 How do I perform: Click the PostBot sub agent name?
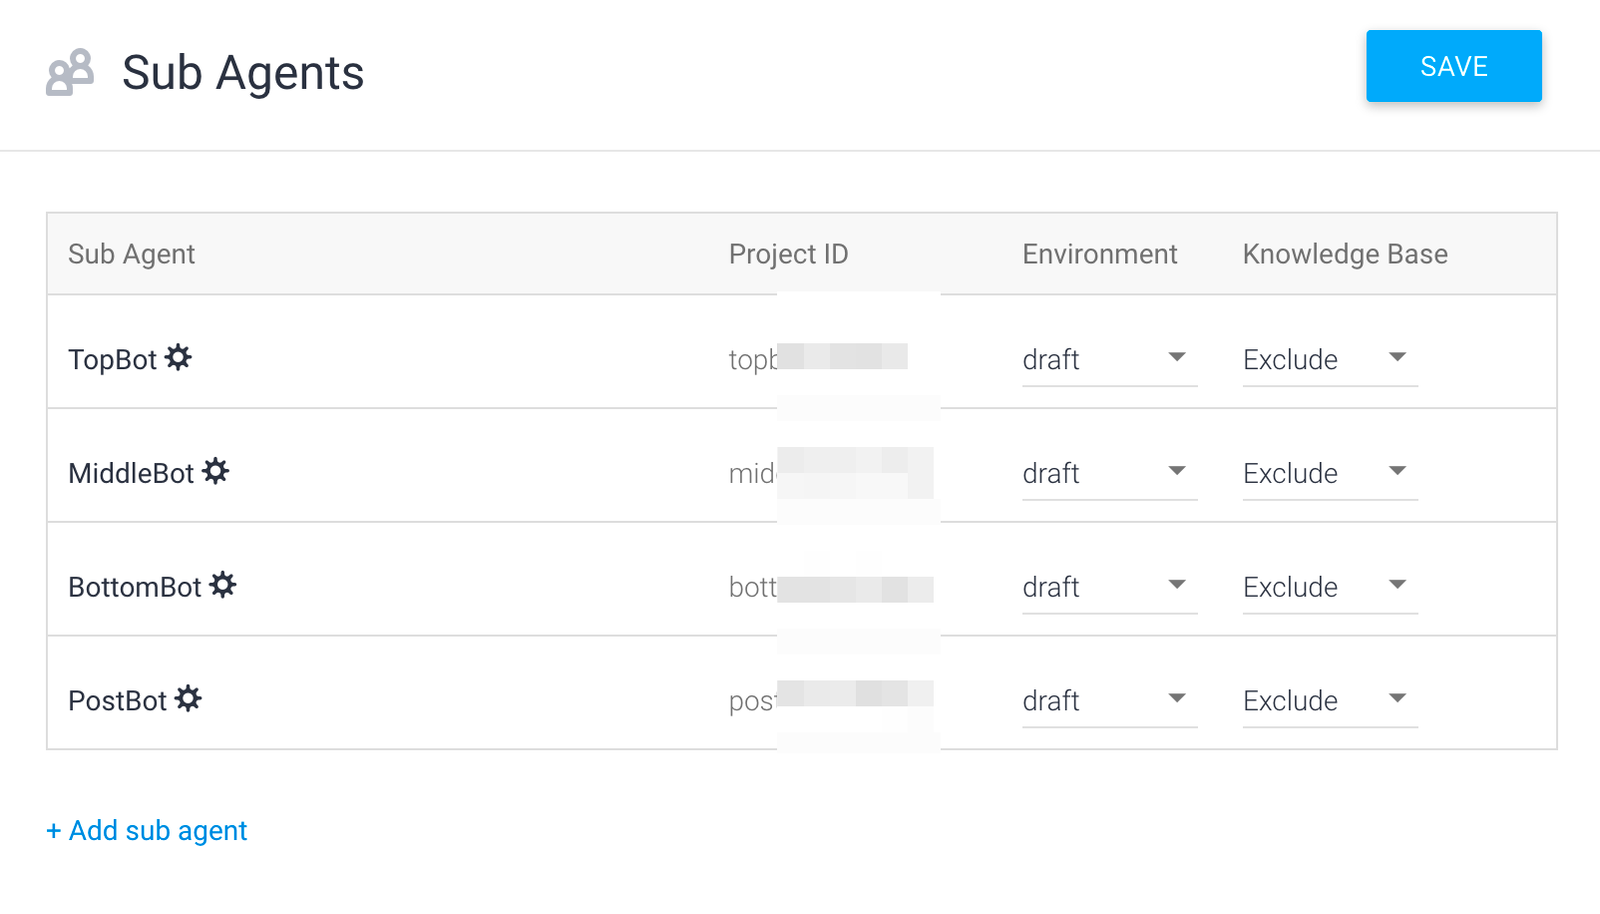point(117,701)
